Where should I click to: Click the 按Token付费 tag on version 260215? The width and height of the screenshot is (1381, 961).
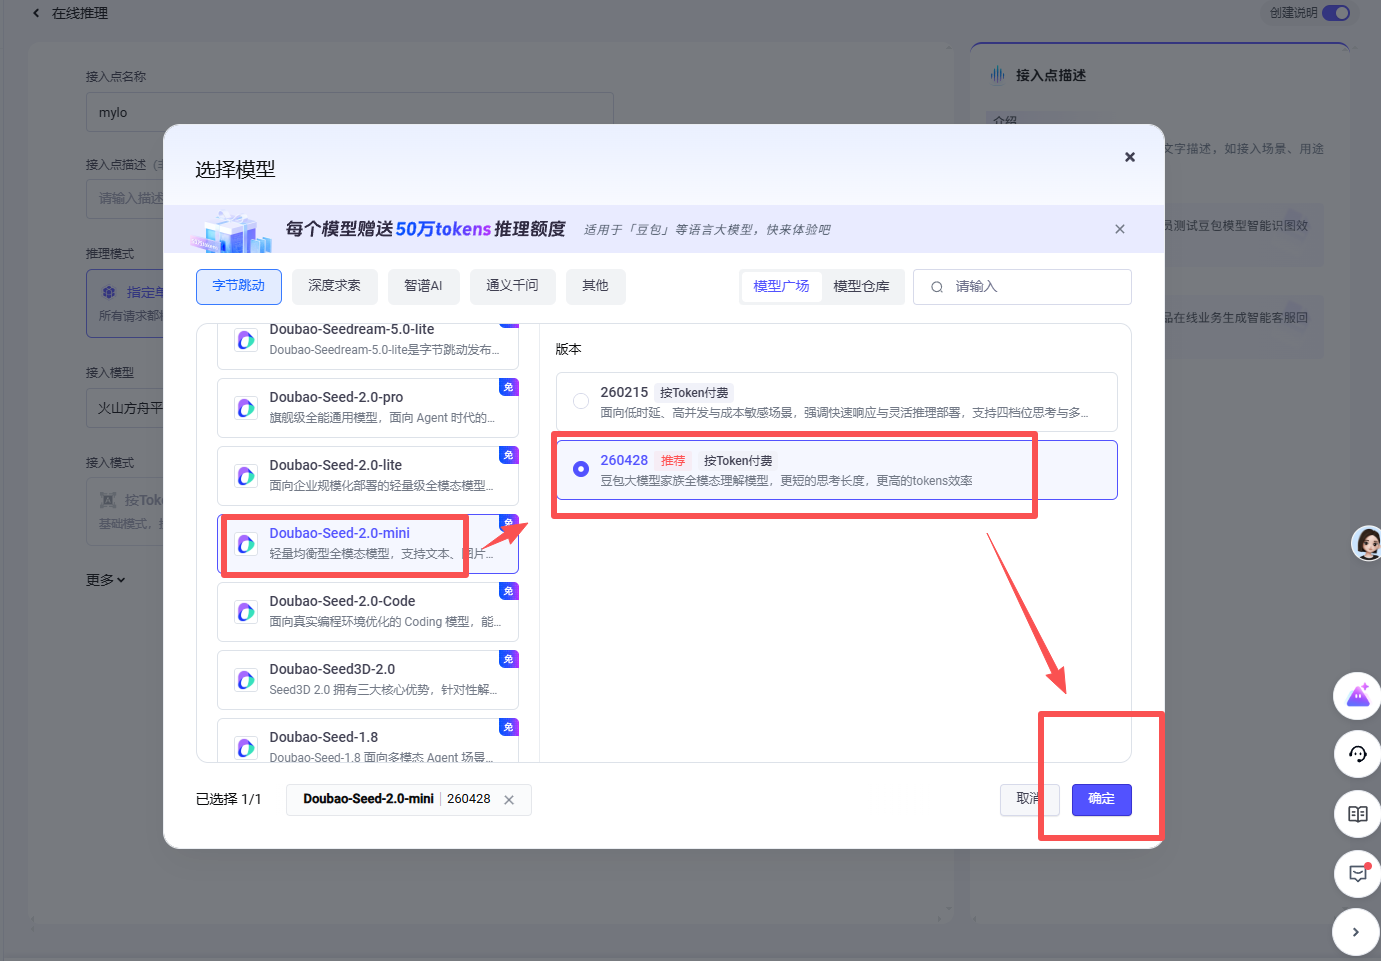click(x=694, y=393)
